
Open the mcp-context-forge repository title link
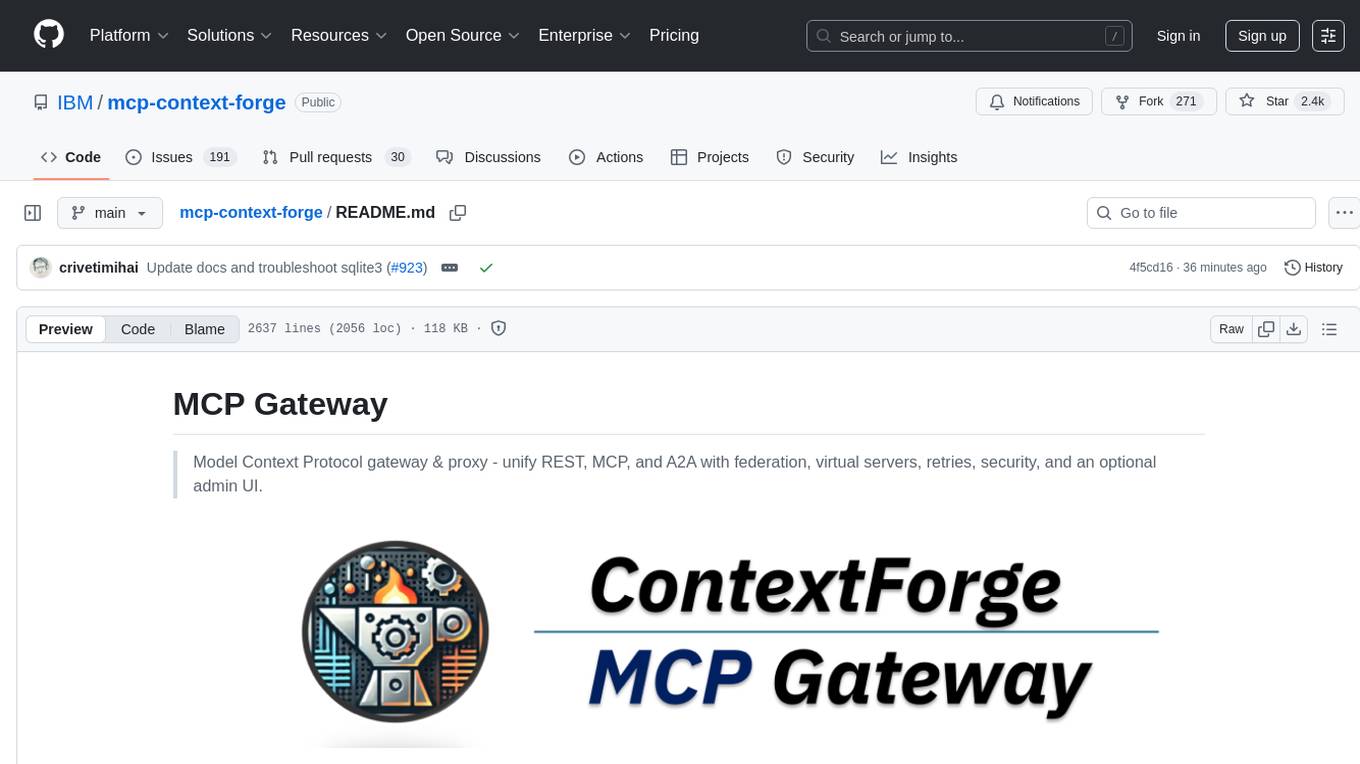pyautogui.click(x=196, y=102)
